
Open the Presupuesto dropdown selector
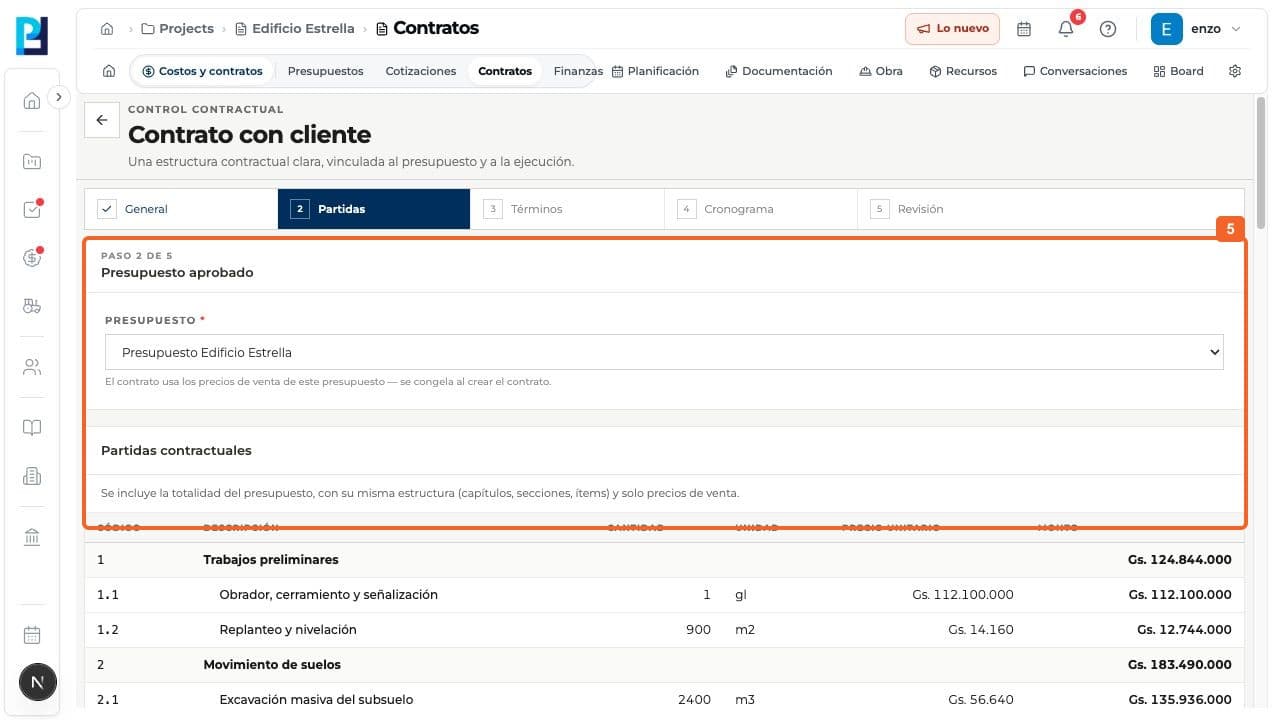[664, 352]
